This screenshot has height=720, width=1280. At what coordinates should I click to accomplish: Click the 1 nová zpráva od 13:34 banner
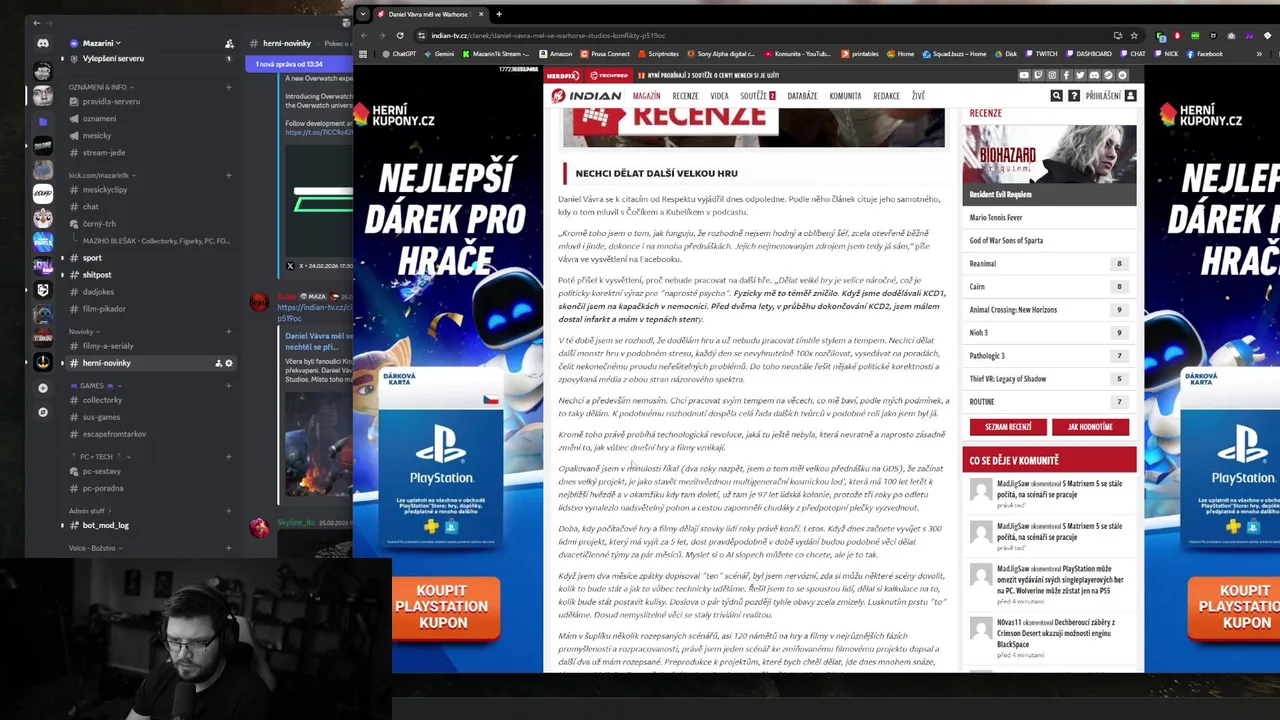tap(298, 64)
